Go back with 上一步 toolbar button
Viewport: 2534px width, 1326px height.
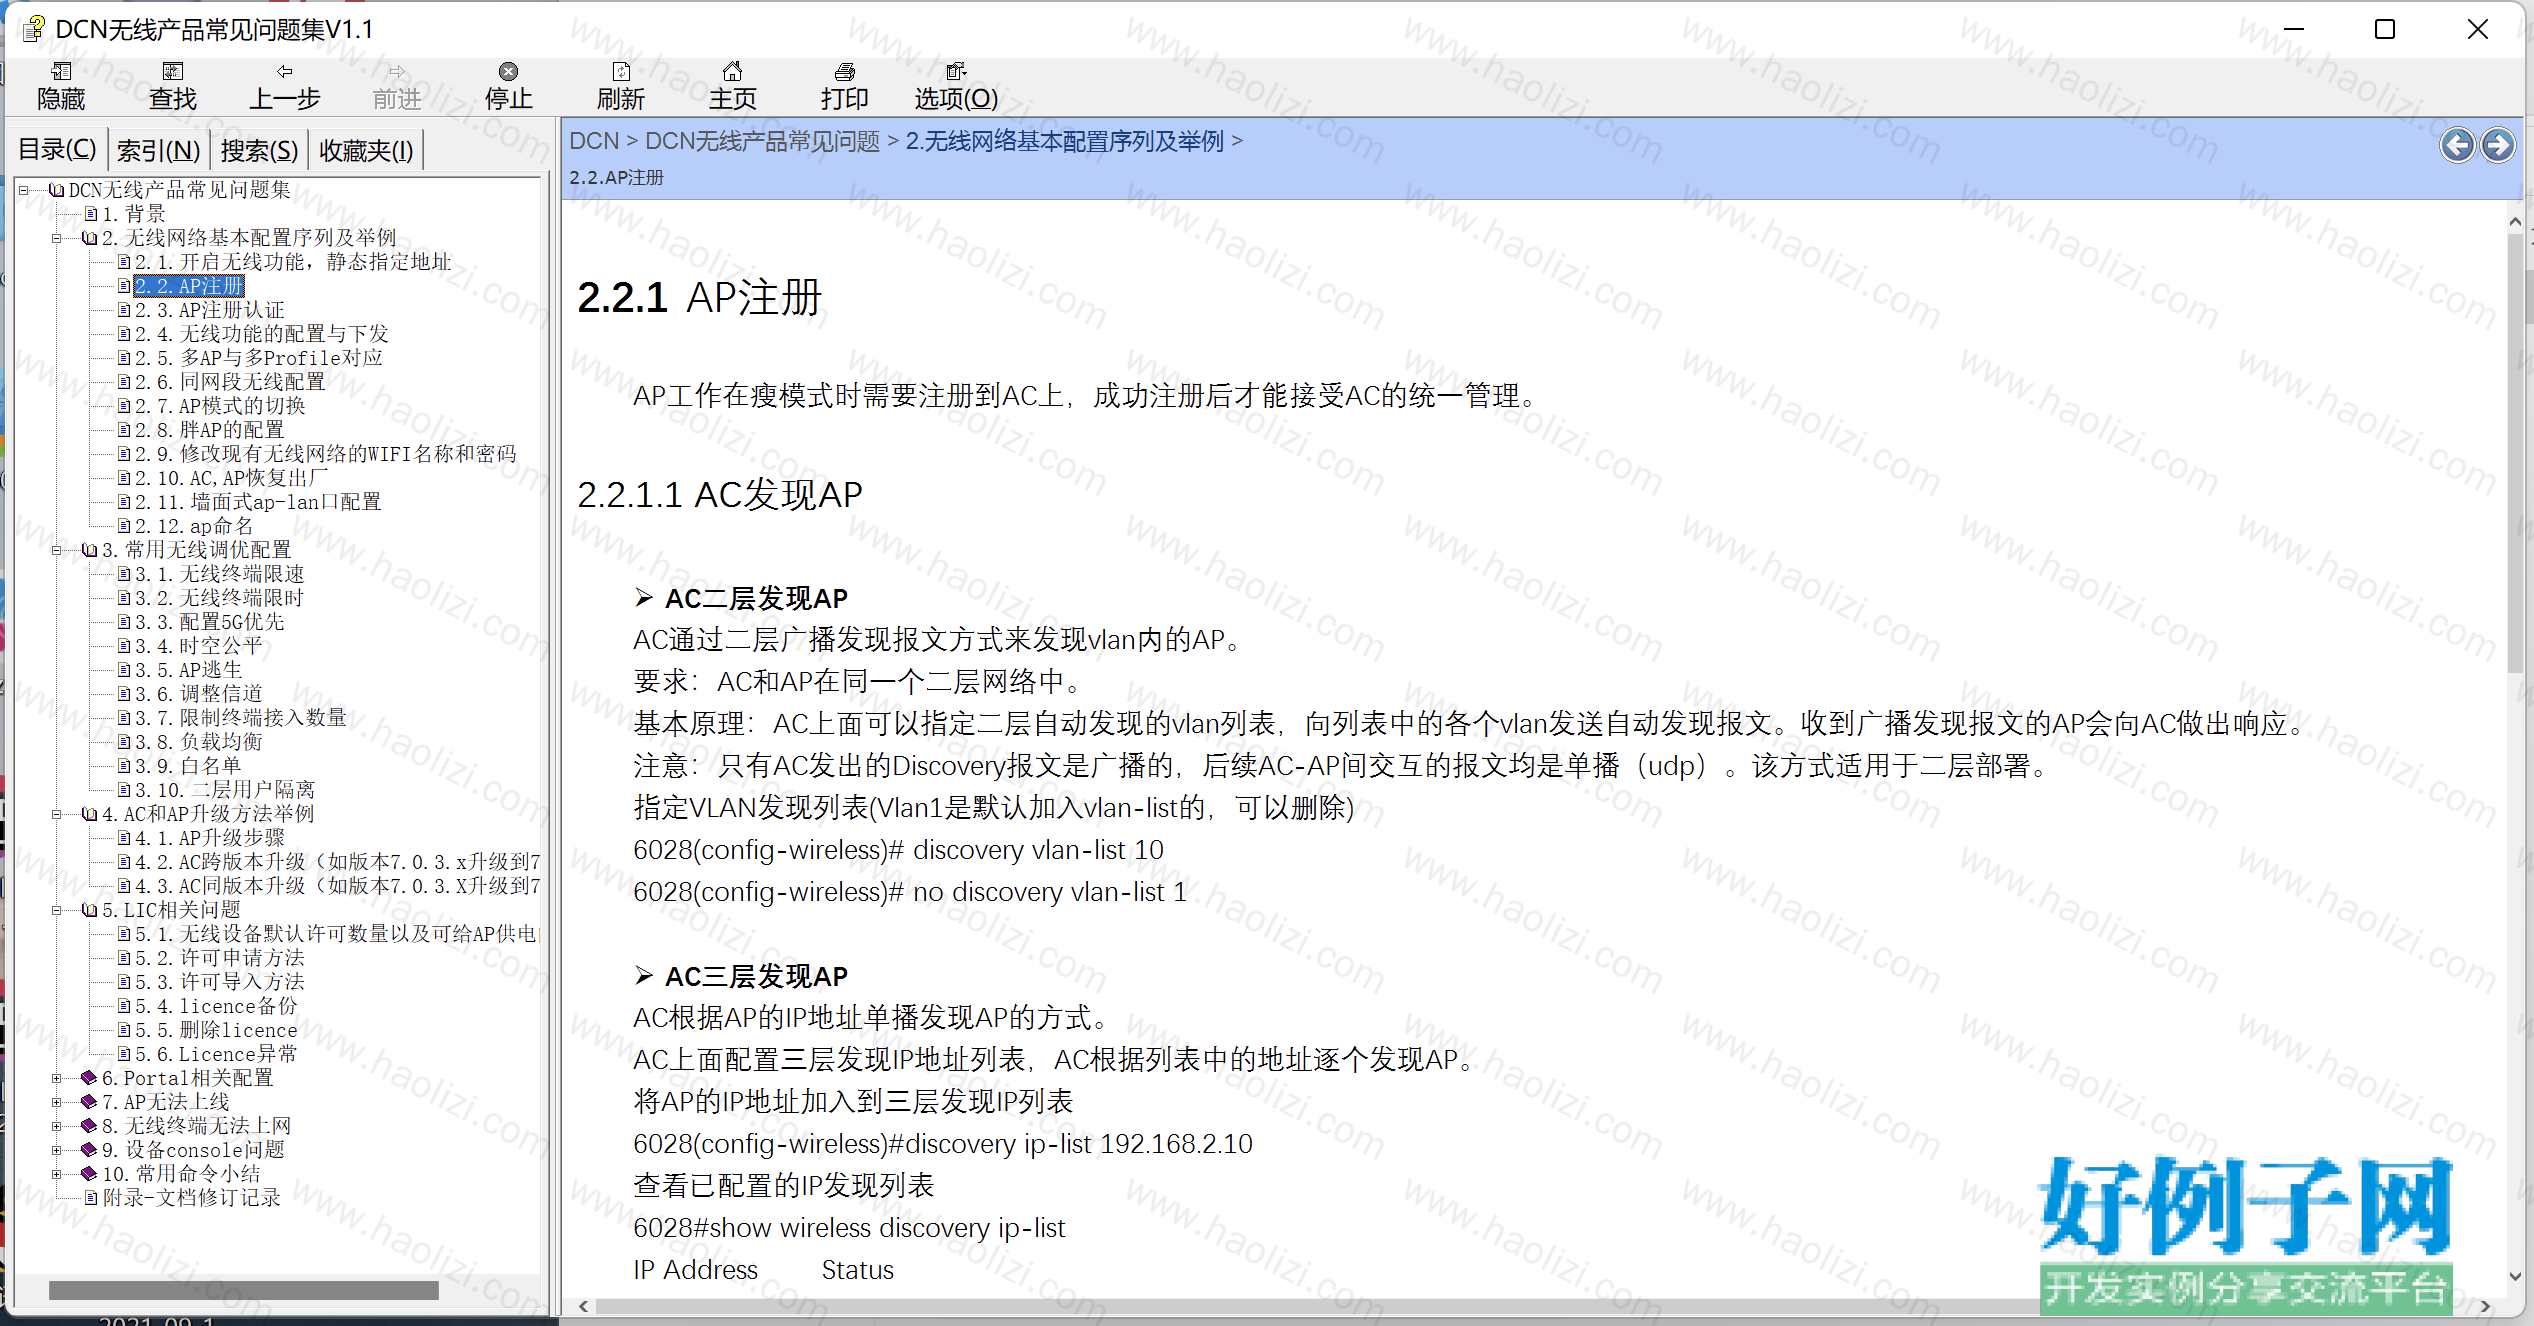pyautogui.click(x=285, y=86)
